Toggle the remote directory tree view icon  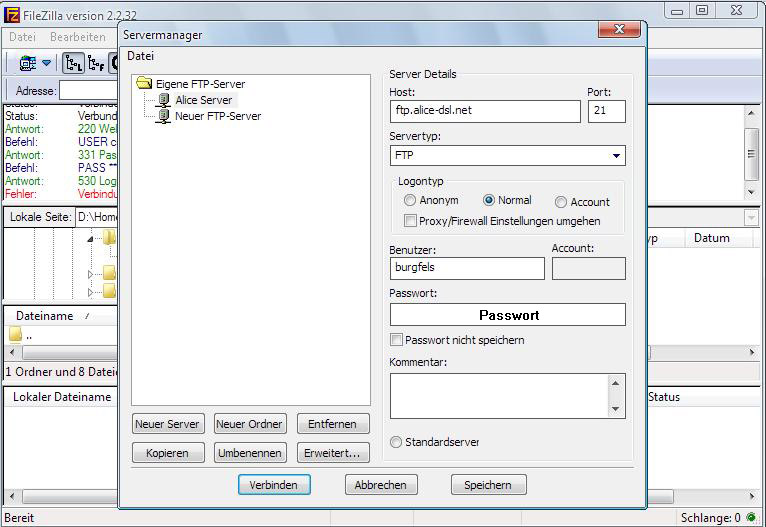coord(96,63)
